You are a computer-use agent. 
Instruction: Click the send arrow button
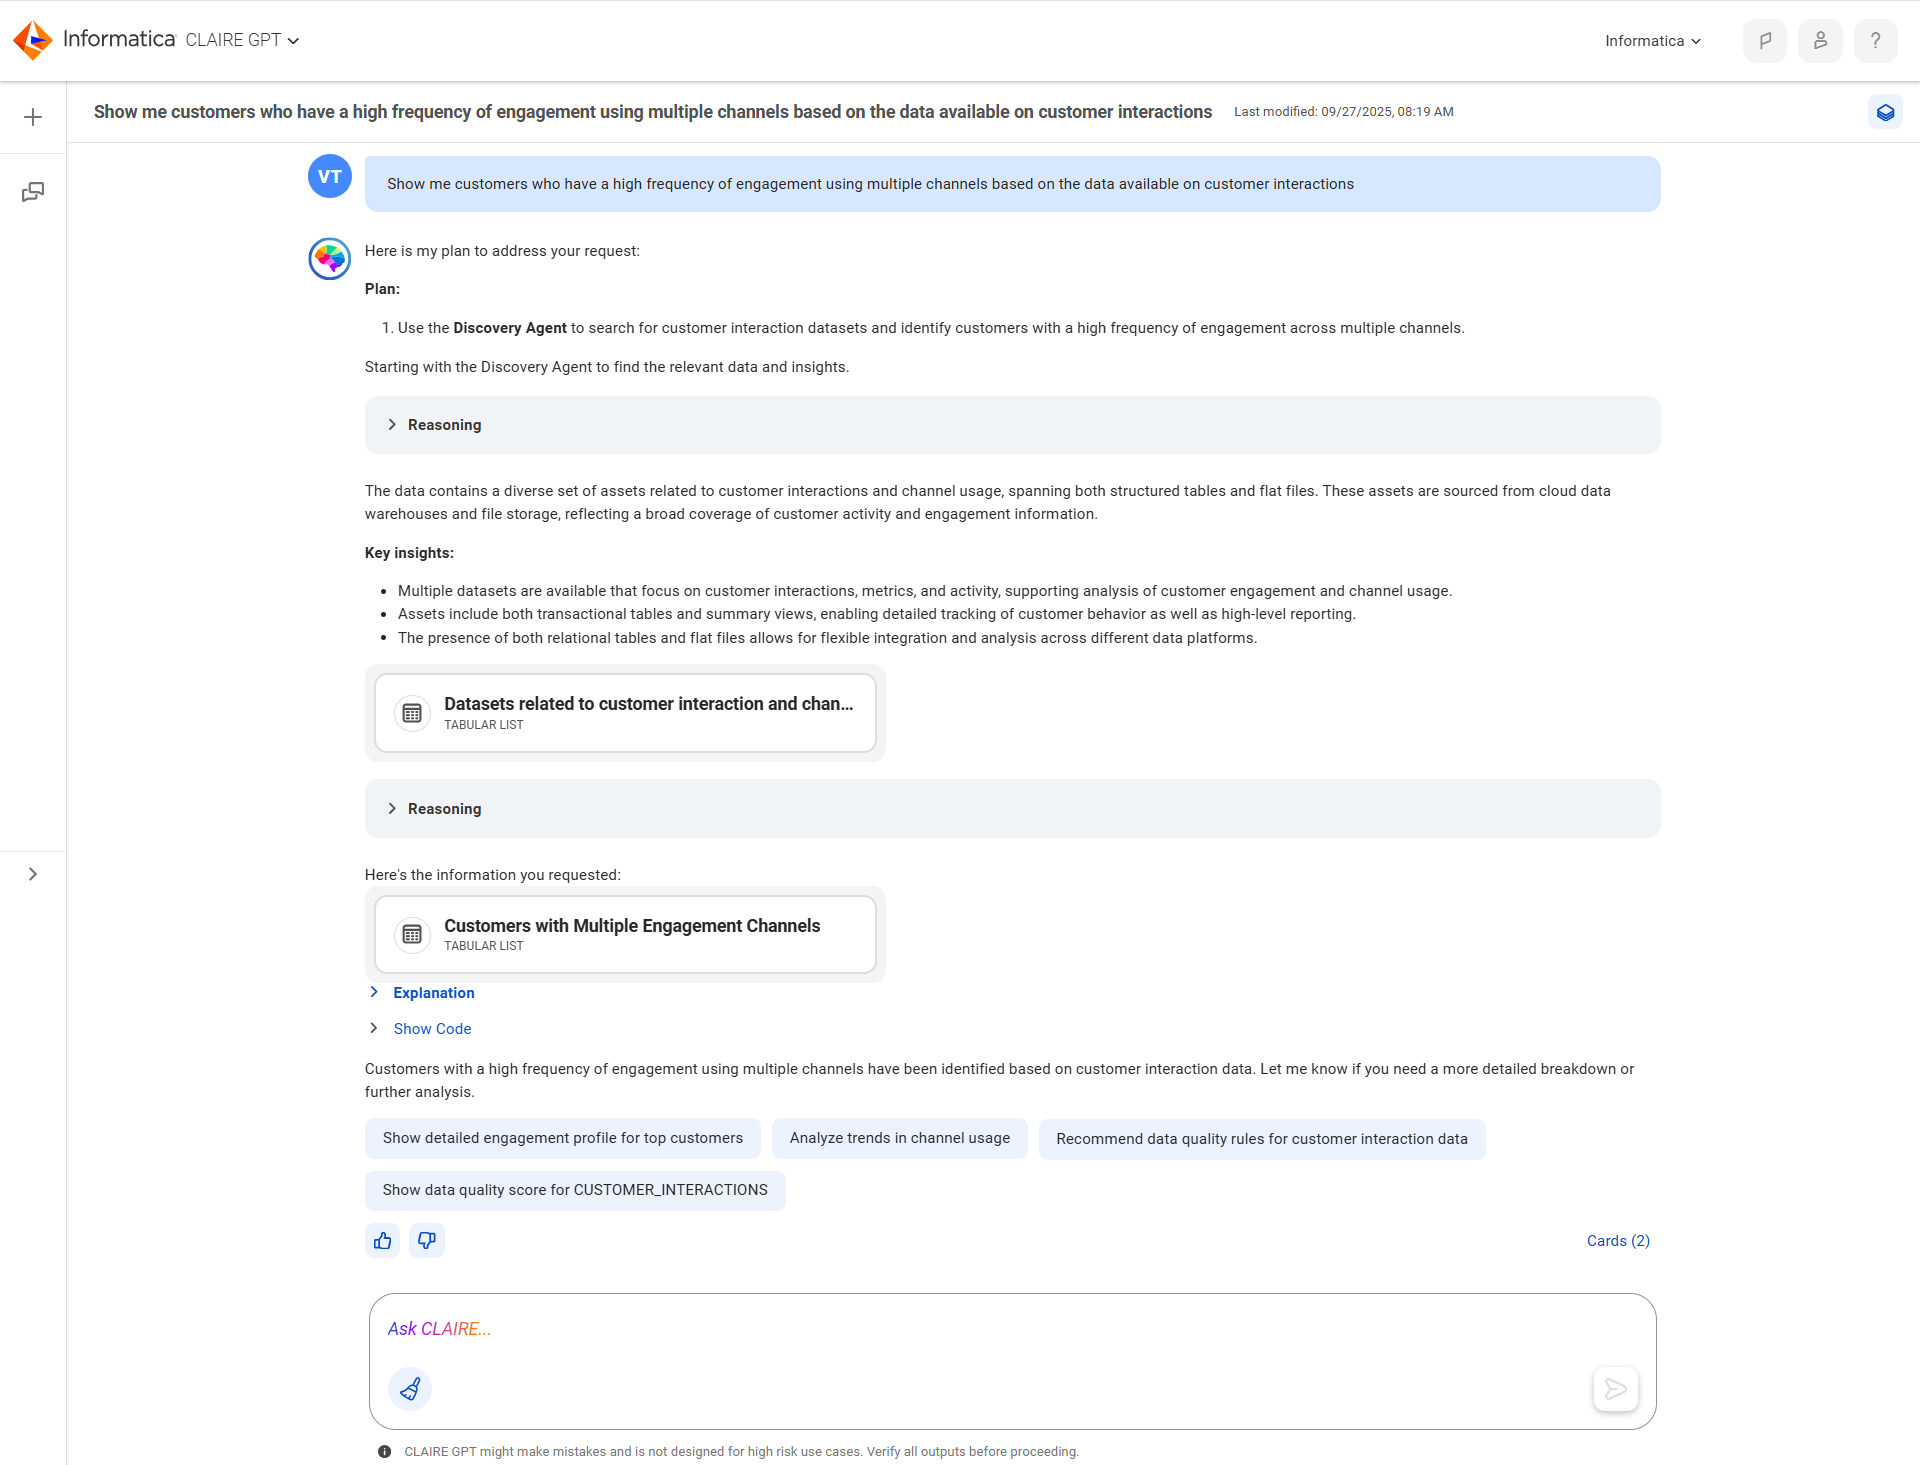[1615, 1388]
